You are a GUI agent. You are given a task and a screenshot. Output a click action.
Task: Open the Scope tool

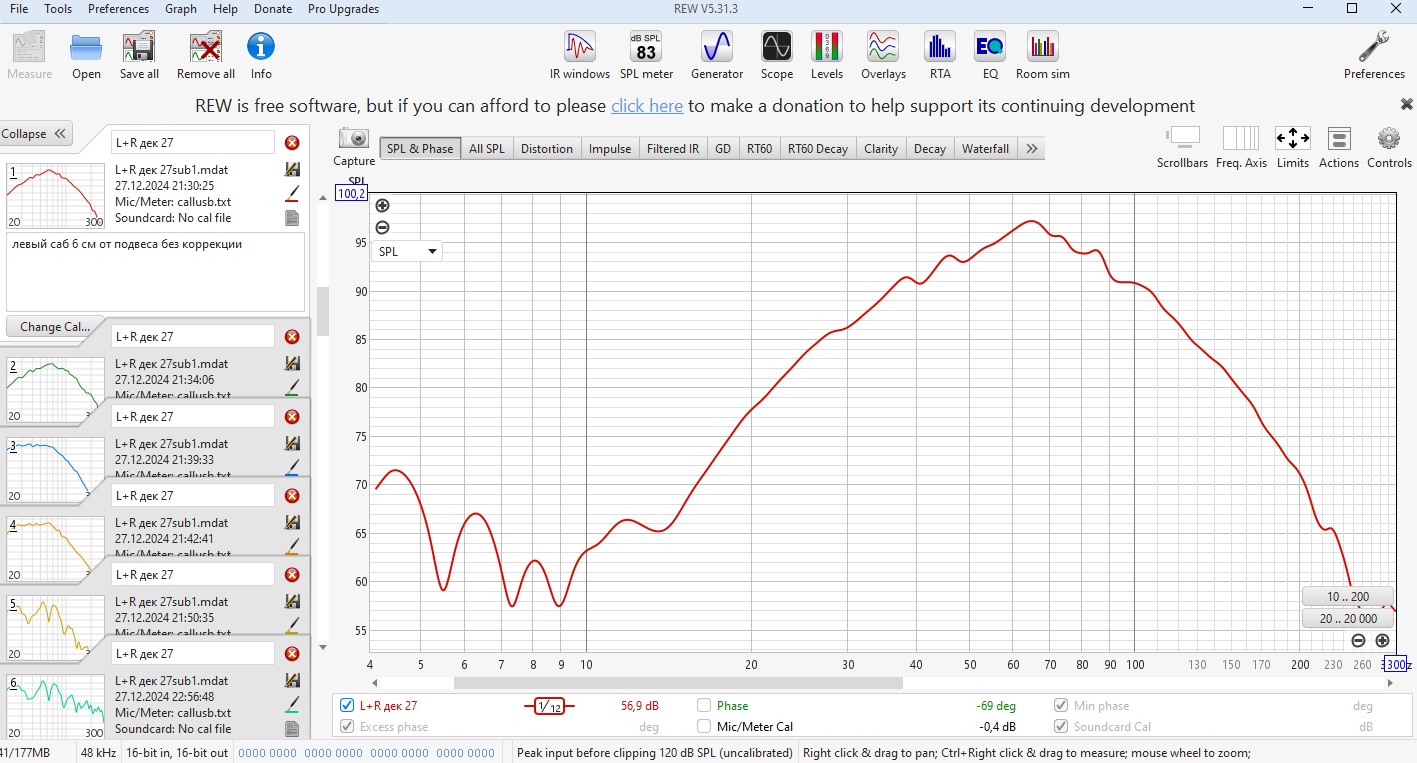776,54
